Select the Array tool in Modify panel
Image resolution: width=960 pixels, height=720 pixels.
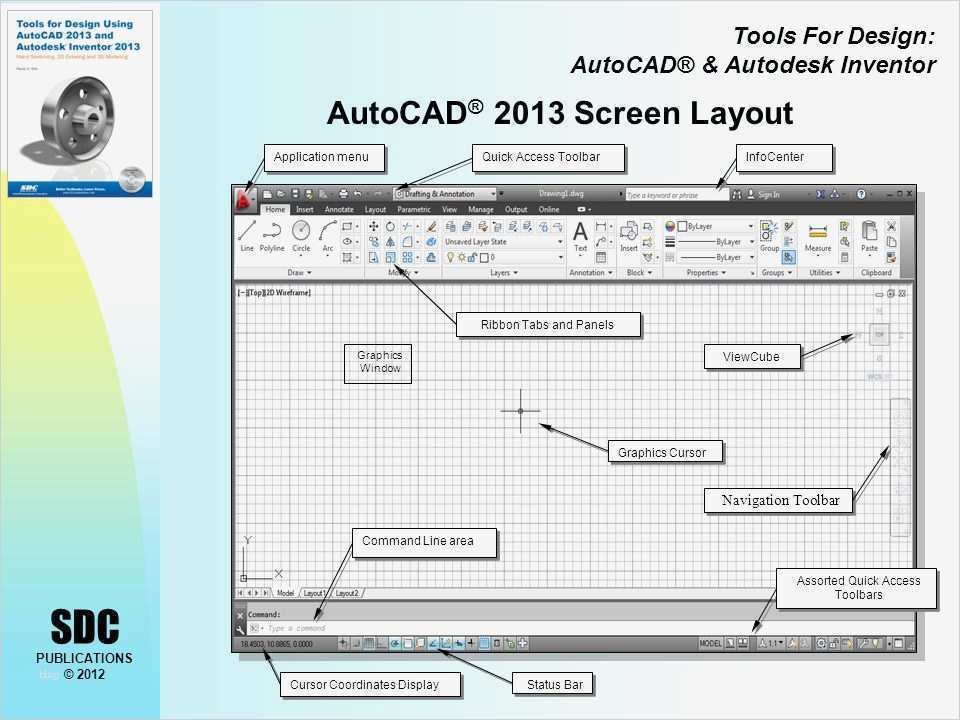[x=407, y=258]
